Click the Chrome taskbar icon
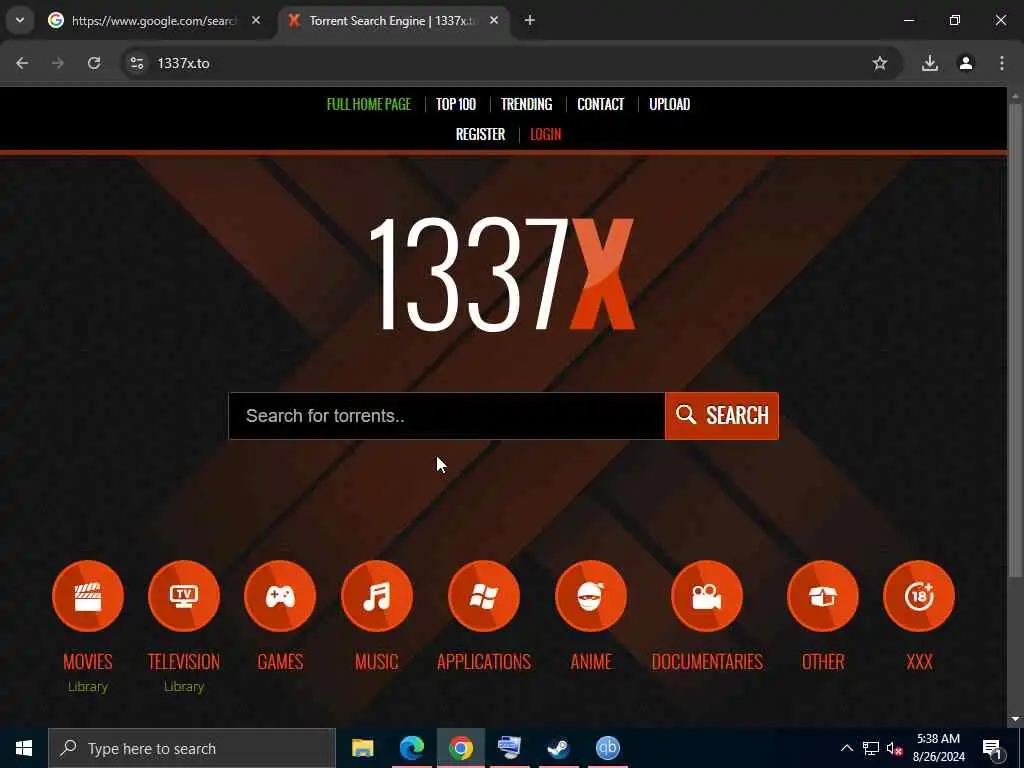This screenshot has height=768, width=1024. coord(460,748)
